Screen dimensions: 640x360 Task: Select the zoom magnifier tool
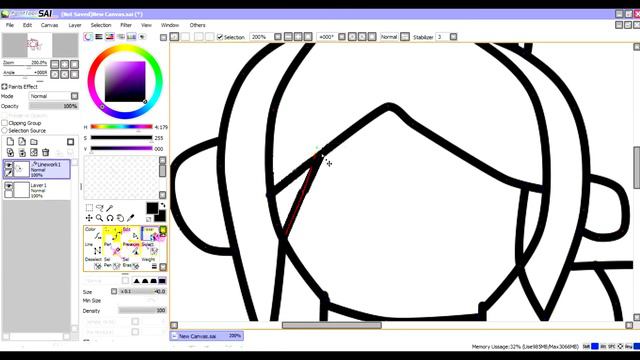[100, 218]
